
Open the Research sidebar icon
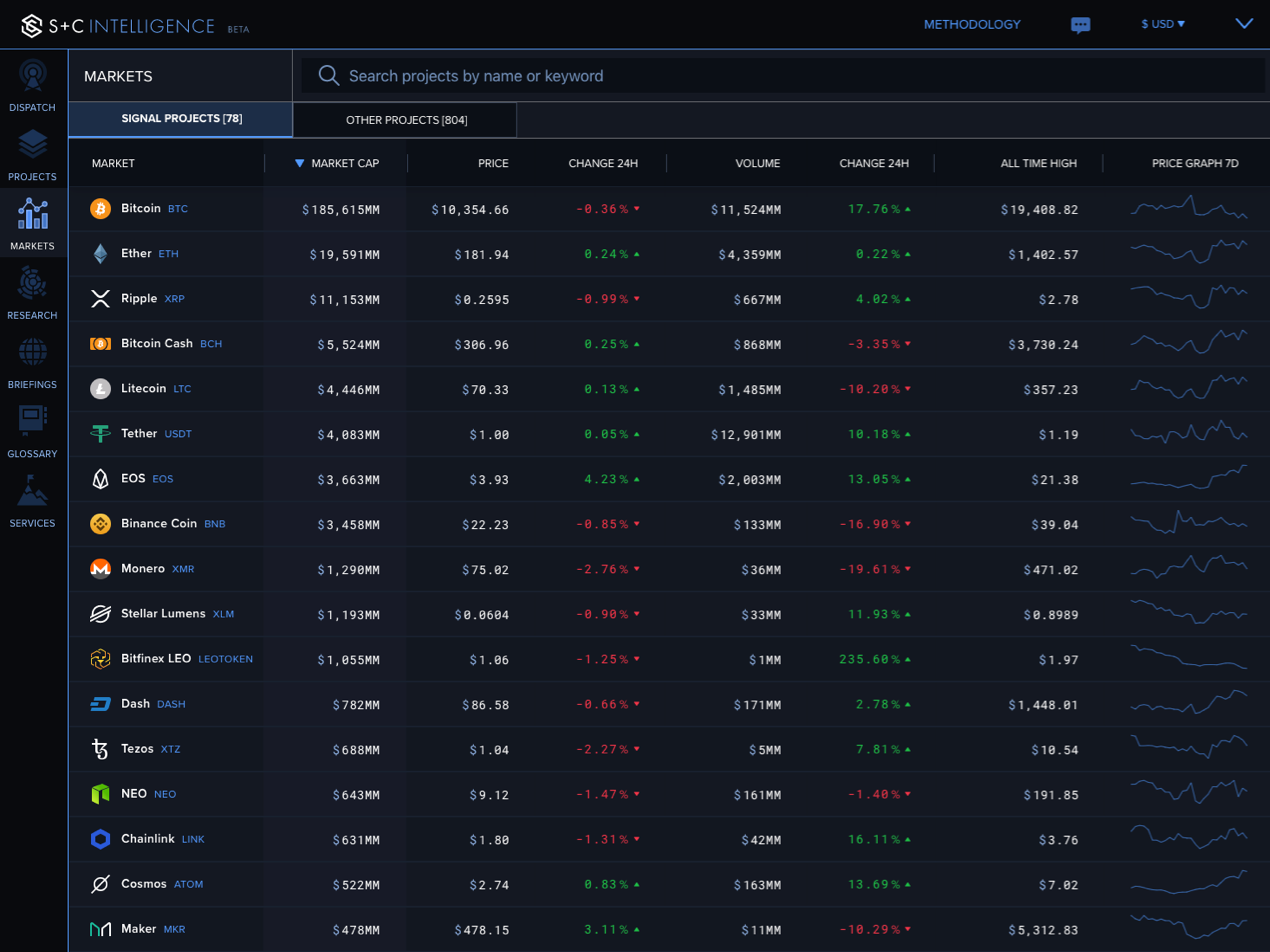[33, 283]
